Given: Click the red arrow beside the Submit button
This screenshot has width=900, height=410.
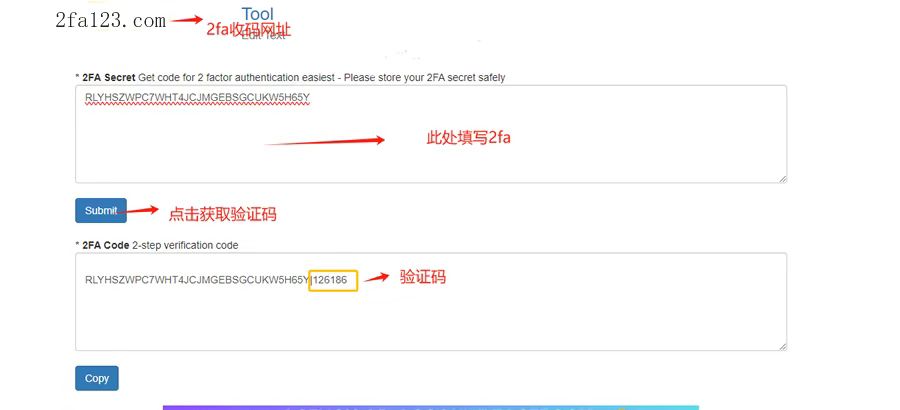Looking at the screenshot, I should point(138,210).
